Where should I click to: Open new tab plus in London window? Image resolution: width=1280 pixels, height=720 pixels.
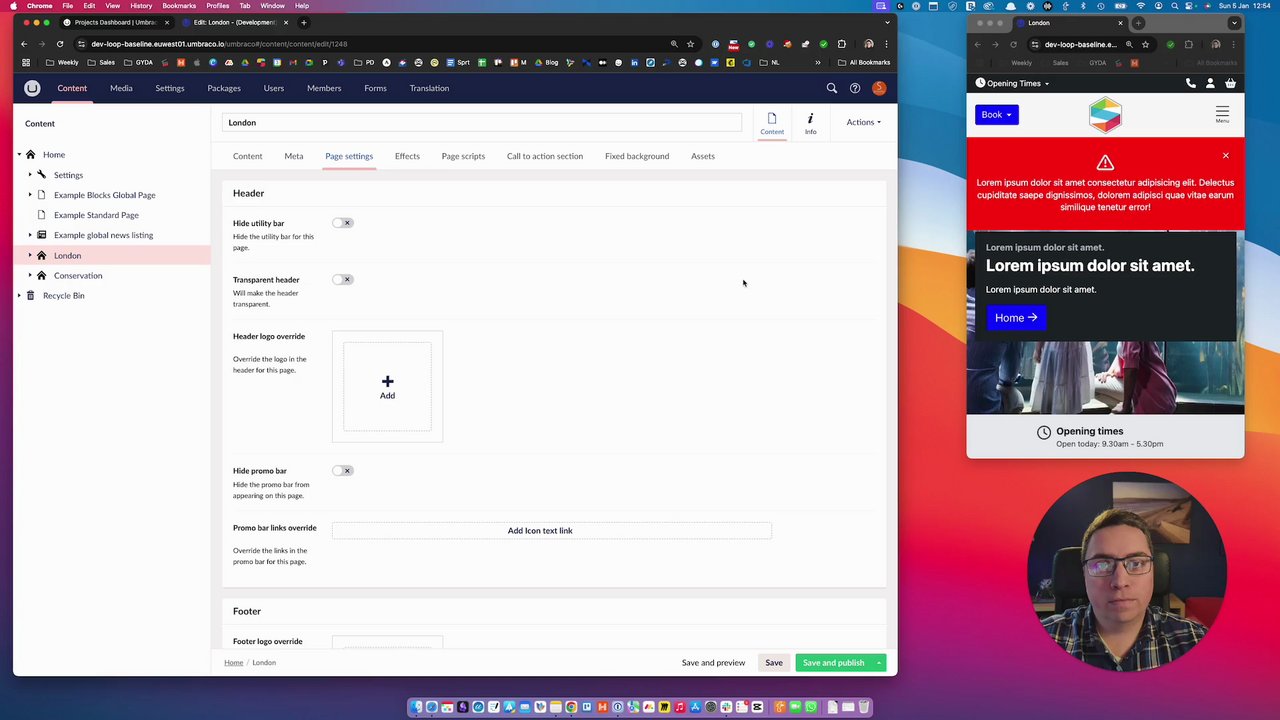coord(1138,23)
